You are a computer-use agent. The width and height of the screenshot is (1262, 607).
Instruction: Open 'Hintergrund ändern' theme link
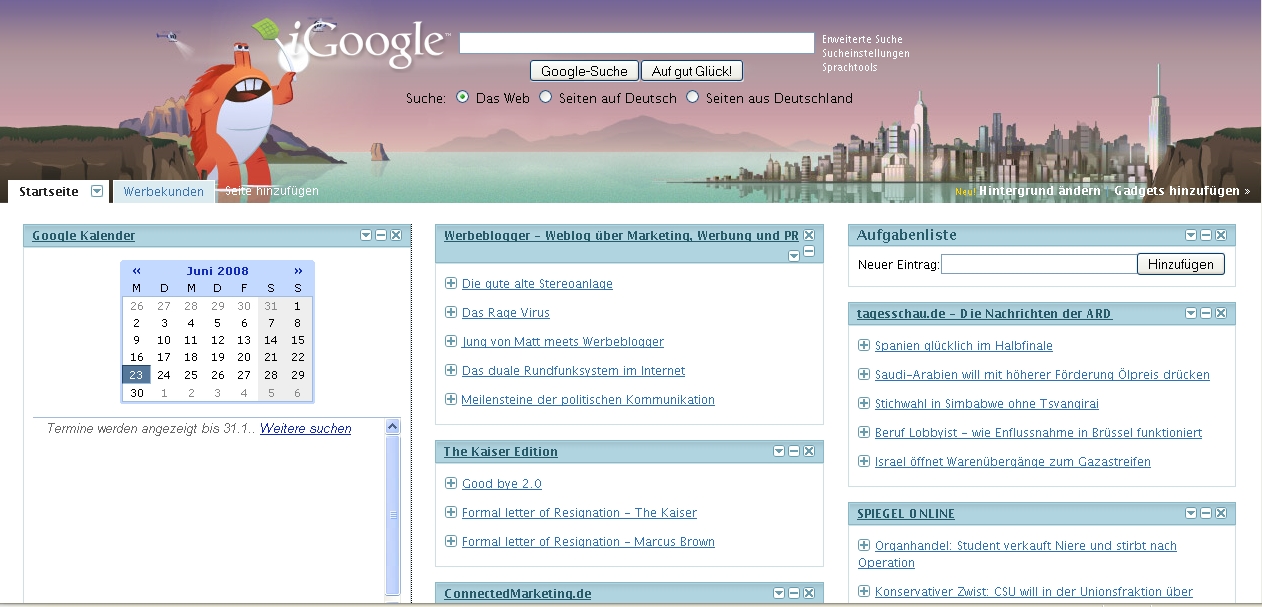click(x=1040, y=191)
